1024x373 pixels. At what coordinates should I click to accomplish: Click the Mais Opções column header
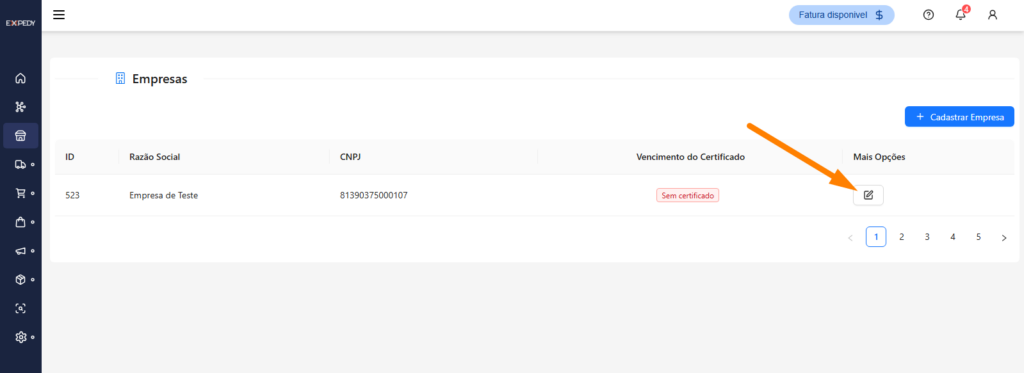(879, 157)
